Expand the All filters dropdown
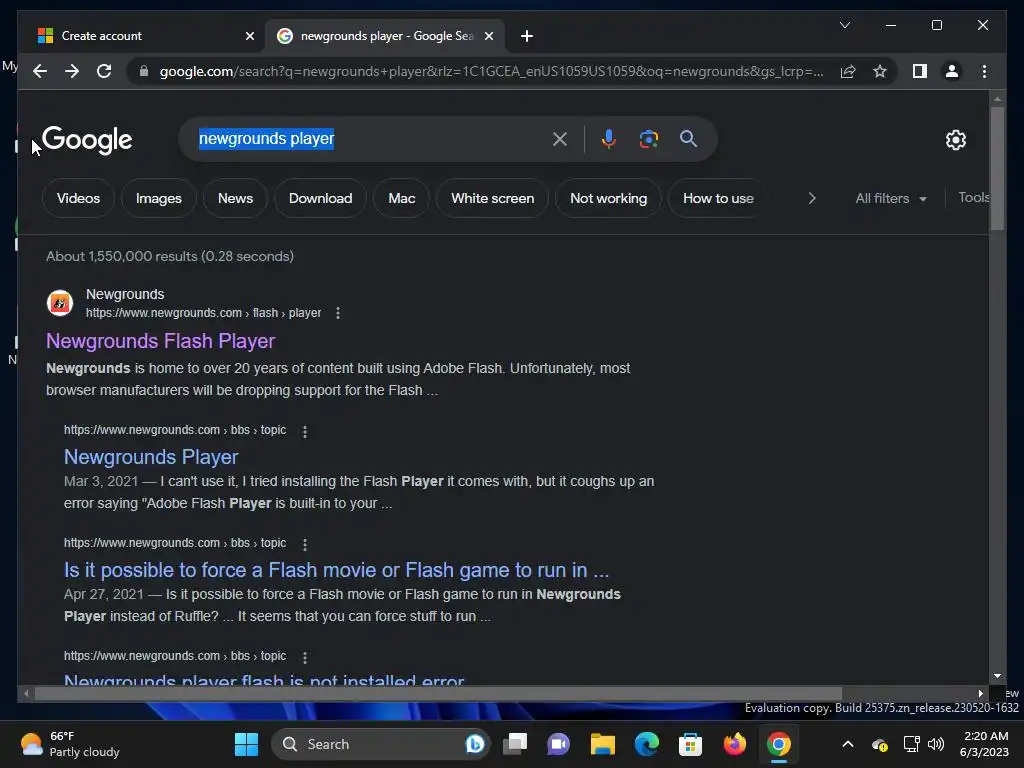The image size is (1024, 768). (x=891, y=199)
